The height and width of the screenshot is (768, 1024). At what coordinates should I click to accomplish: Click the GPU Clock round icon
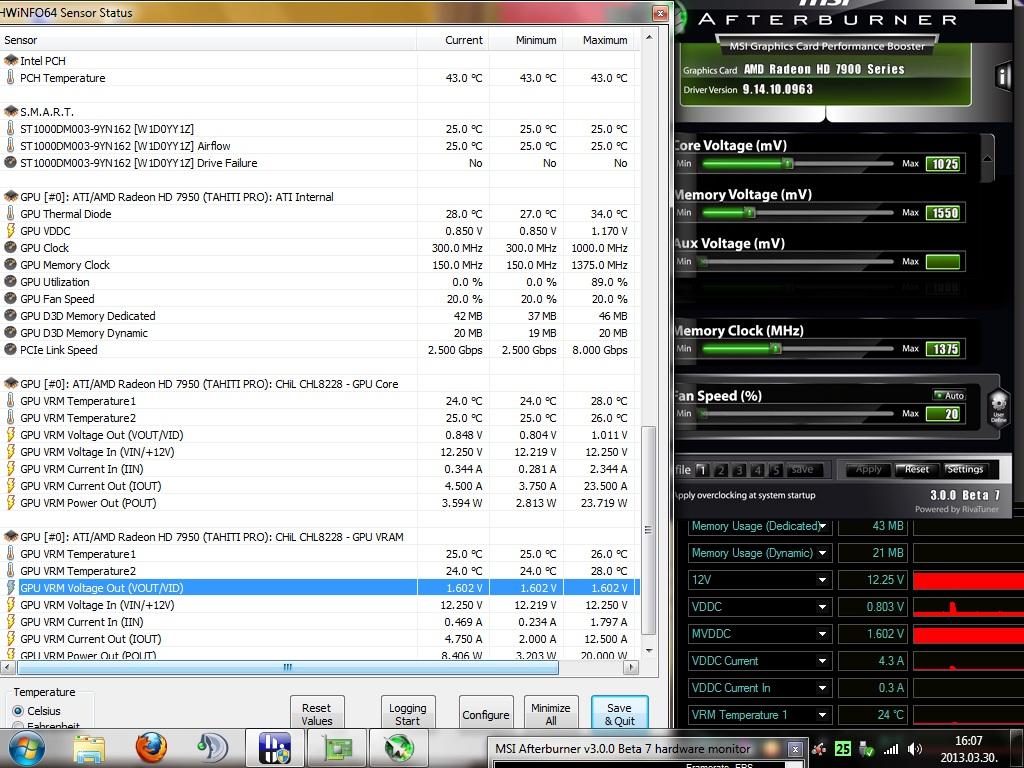click(x=10, y=248)
